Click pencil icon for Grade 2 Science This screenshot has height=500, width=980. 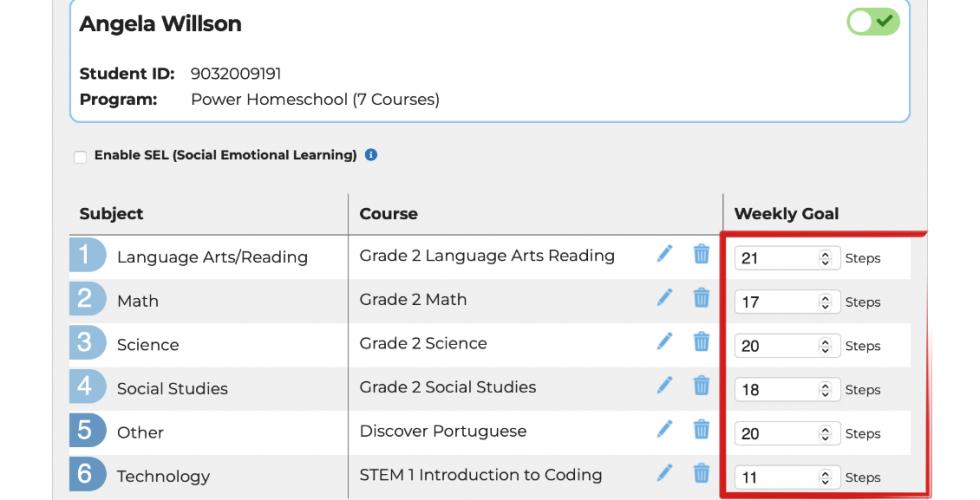pos(665,342)
